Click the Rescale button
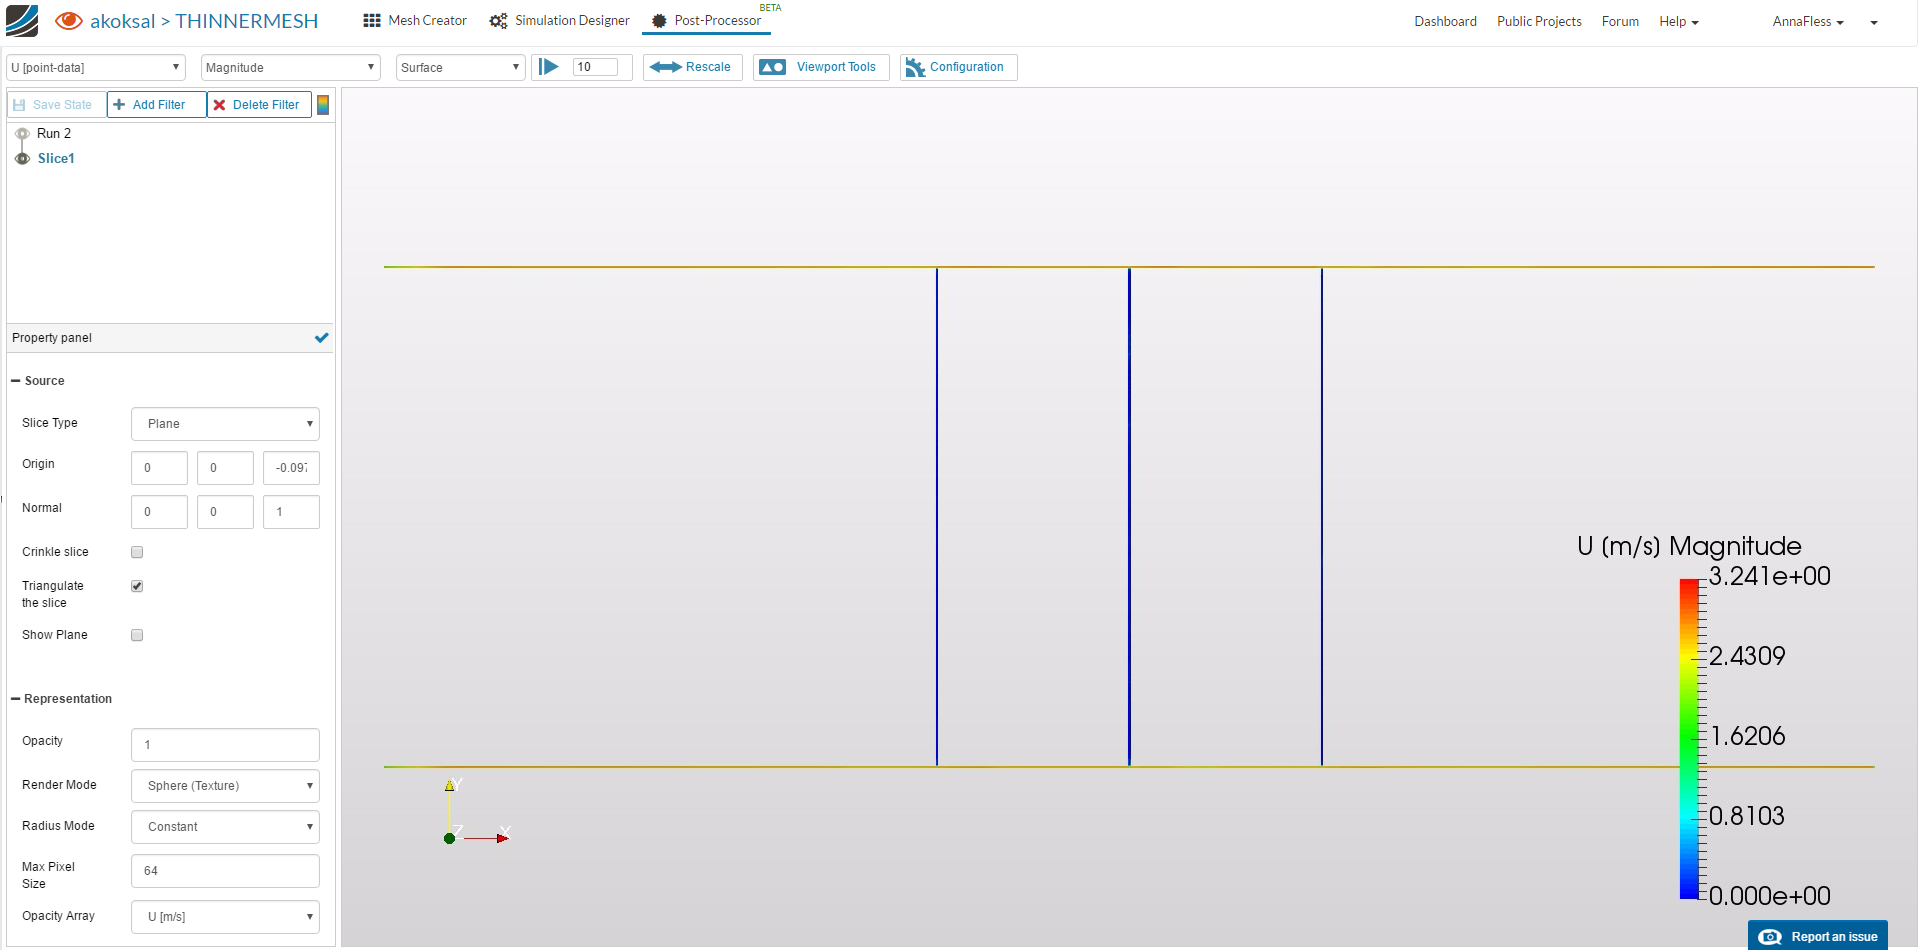The width and height of the screenshot is (1918, 950). pyautogui.click(x=692, y=67)
